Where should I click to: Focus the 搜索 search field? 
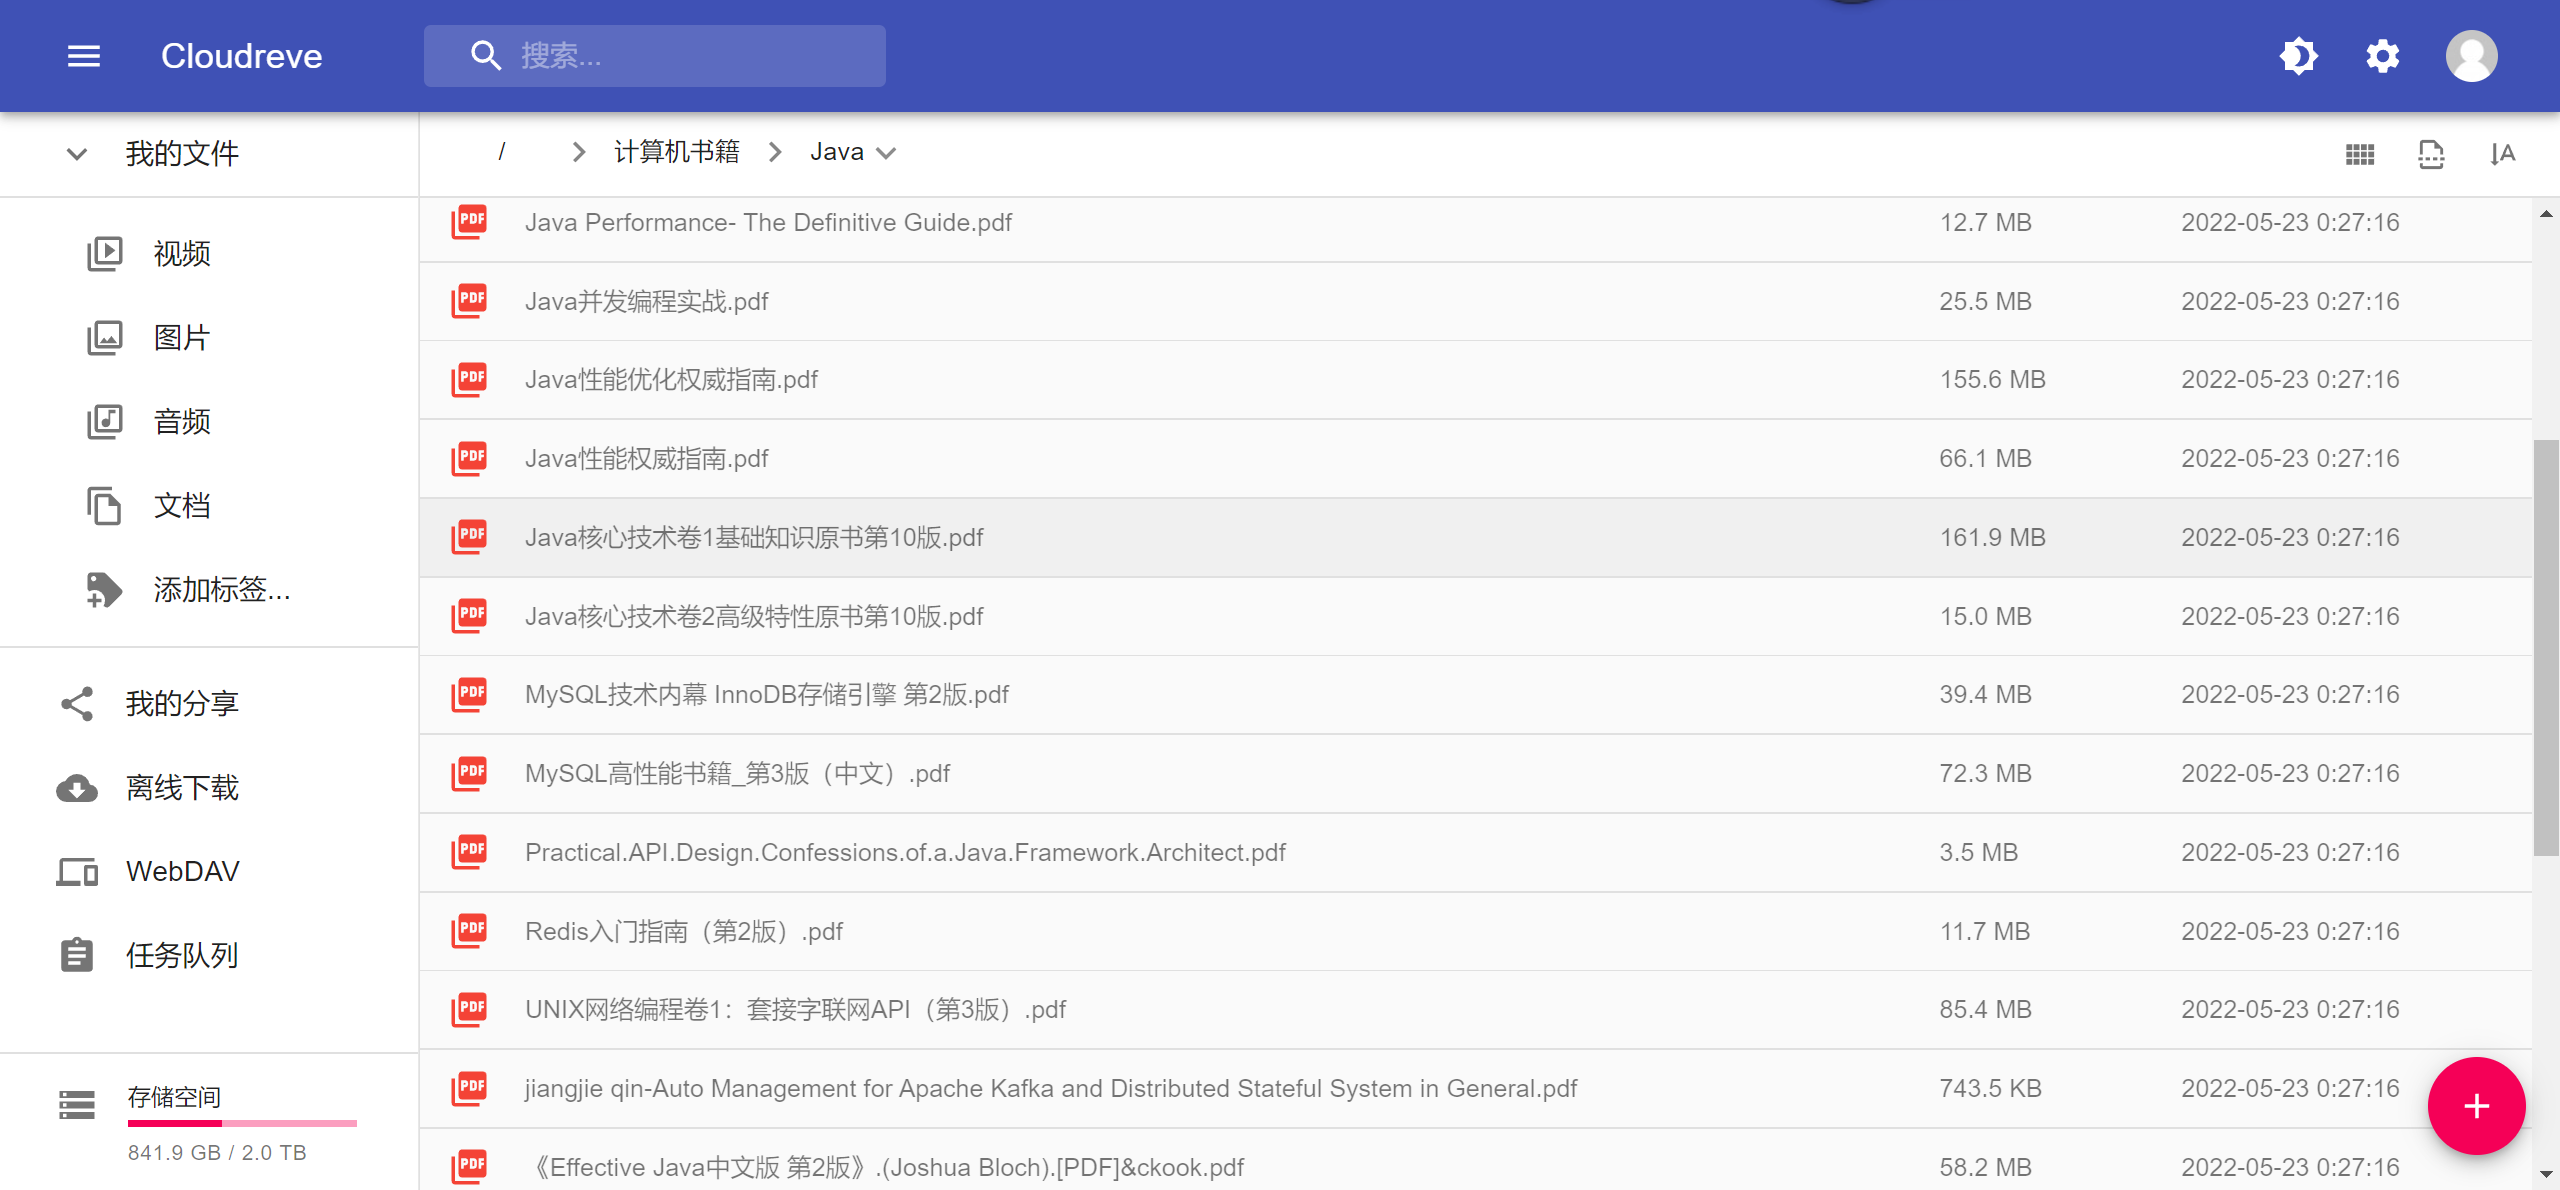[690, 56]
